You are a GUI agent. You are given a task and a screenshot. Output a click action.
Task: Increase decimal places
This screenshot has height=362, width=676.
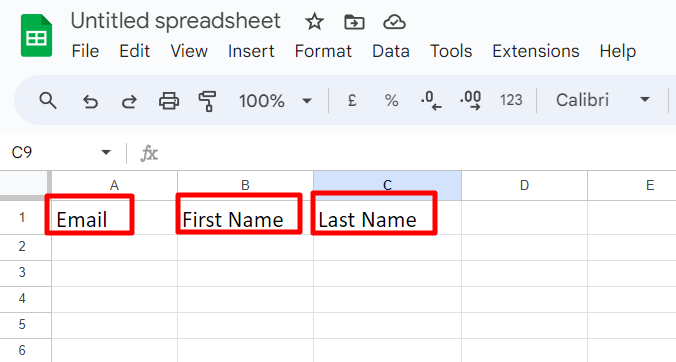tap(470, 100)
